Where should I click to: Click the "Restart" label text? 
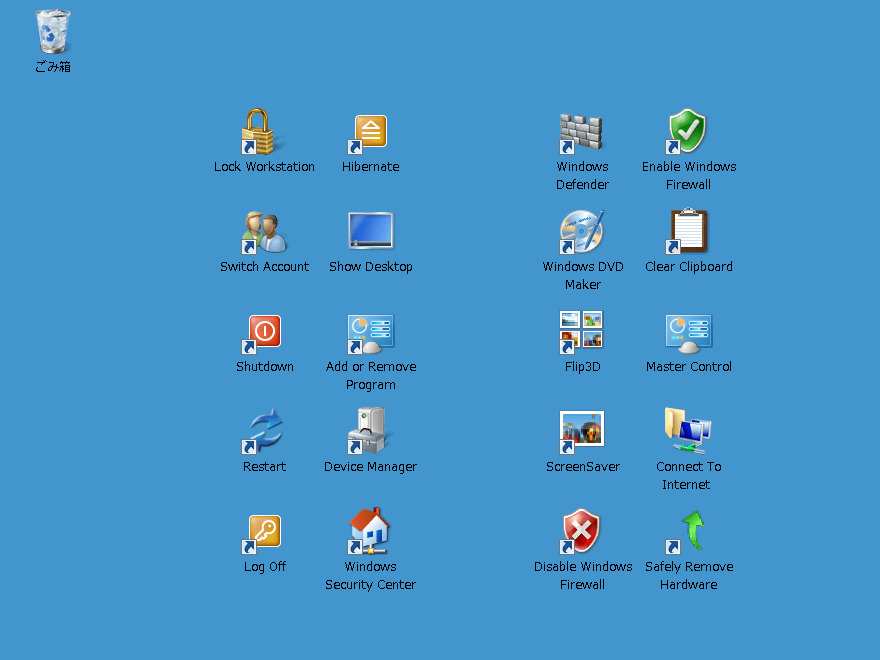coord(264,466)
